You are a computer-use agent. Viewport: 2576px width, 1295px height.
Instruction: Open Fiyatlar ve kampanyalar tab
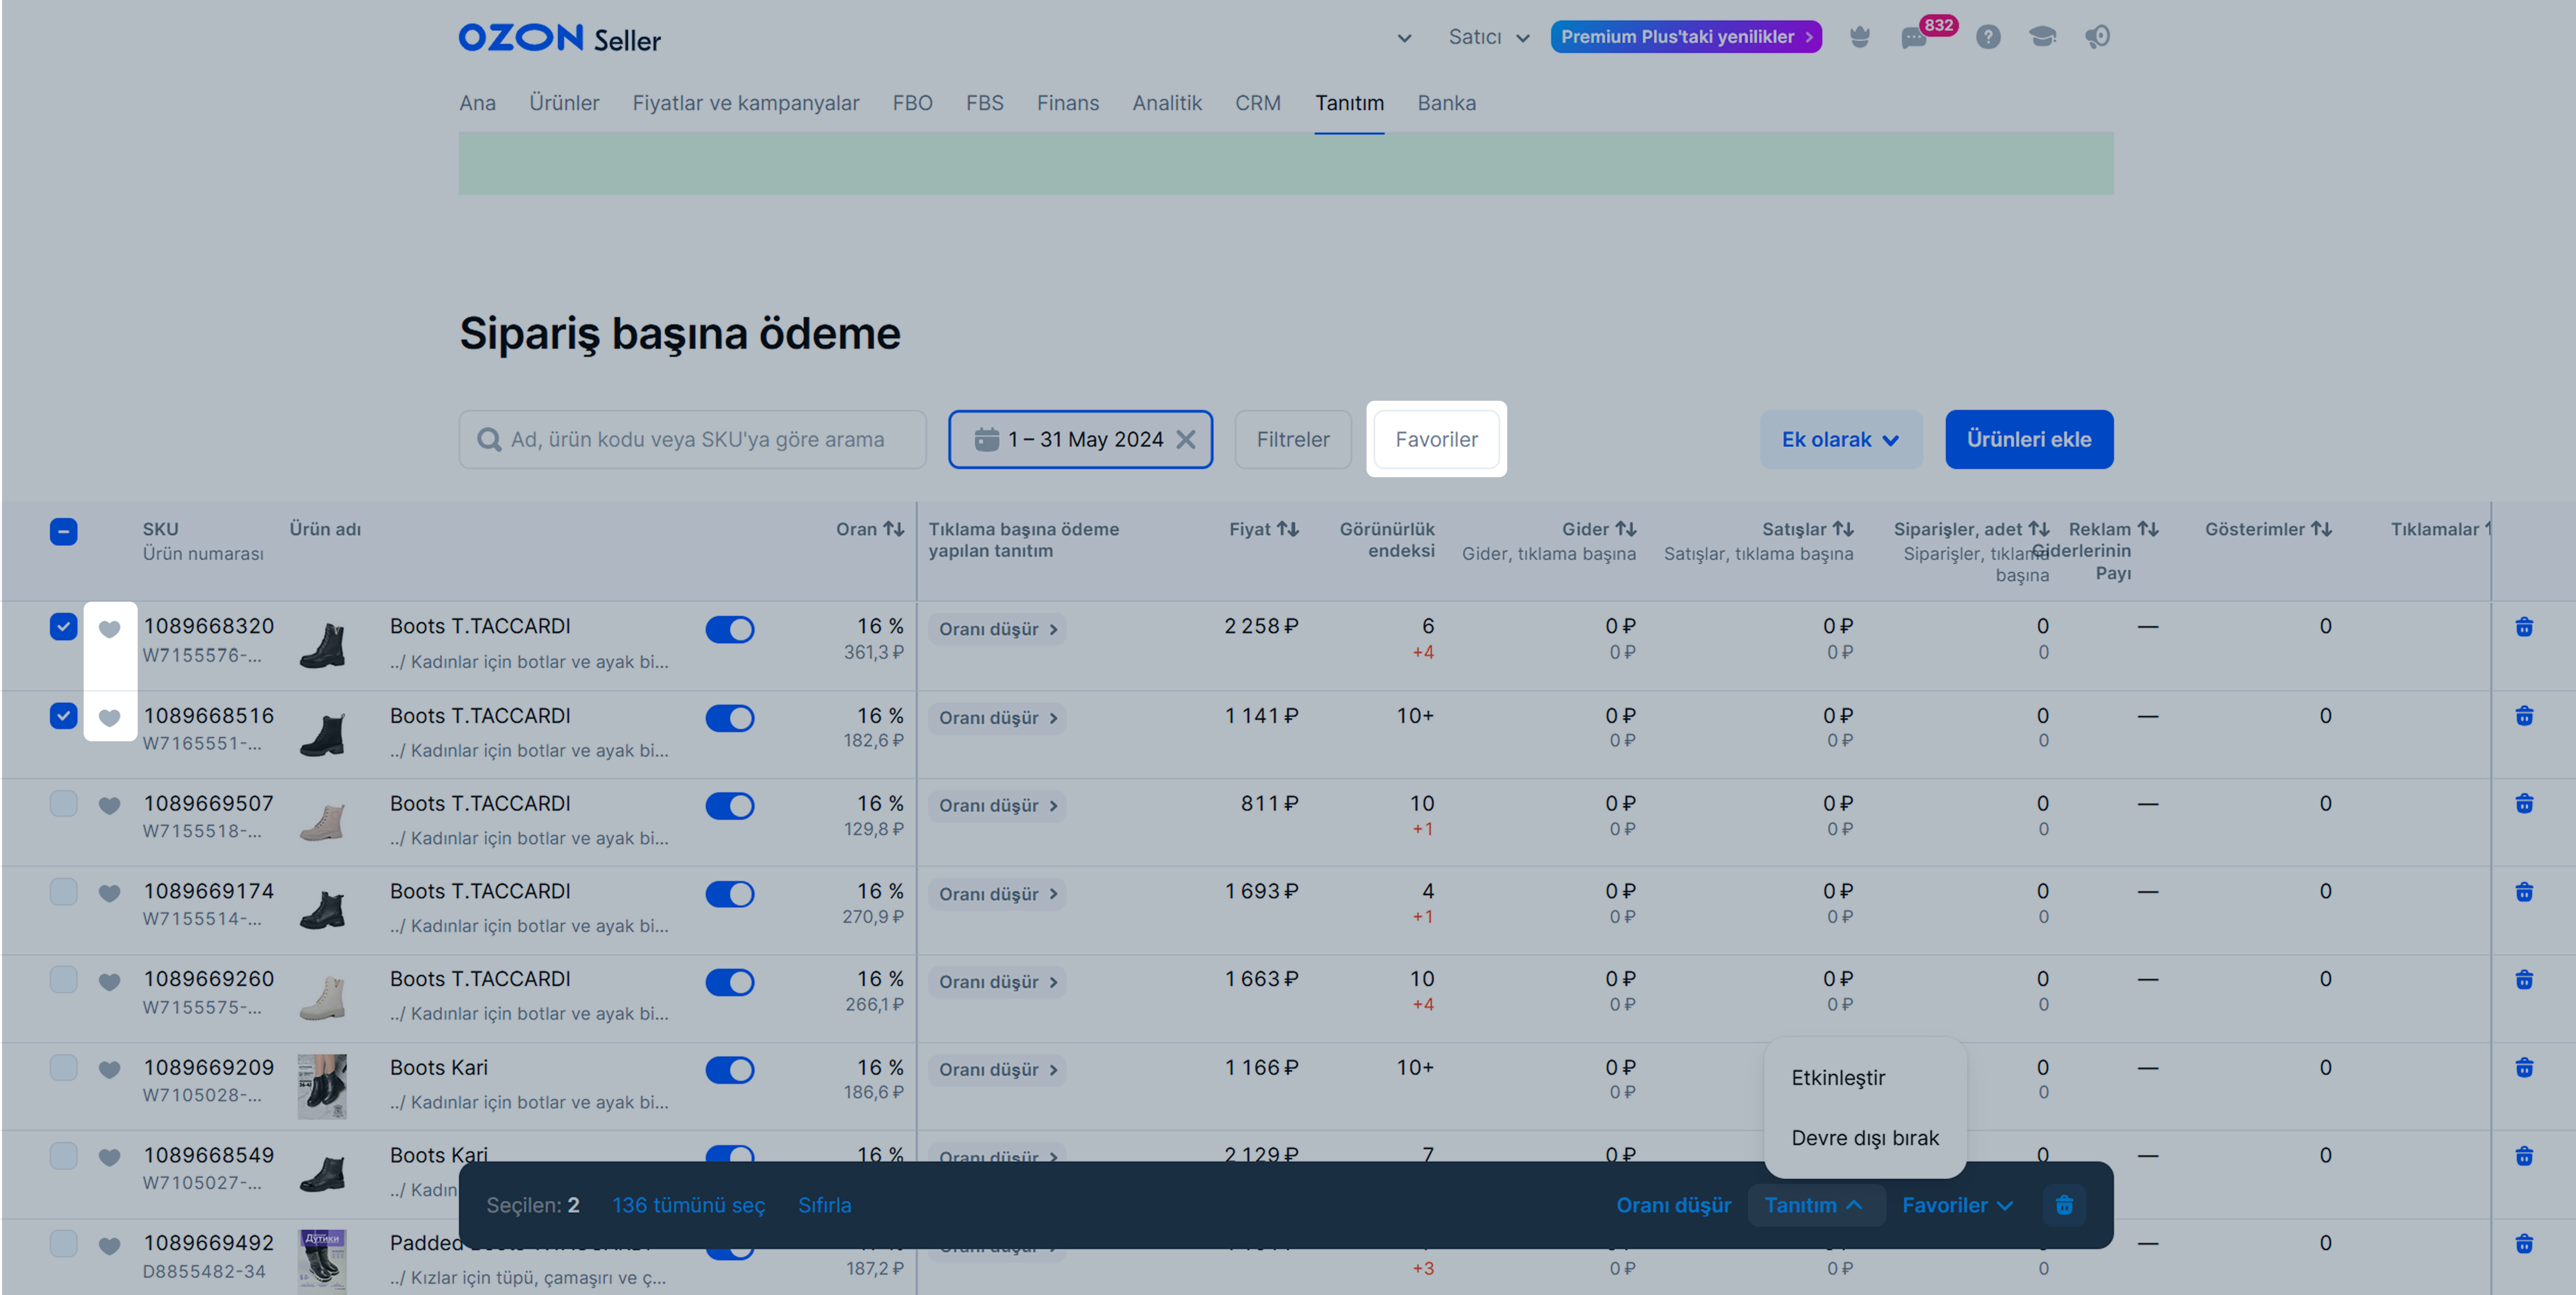[x=746, y=103]
